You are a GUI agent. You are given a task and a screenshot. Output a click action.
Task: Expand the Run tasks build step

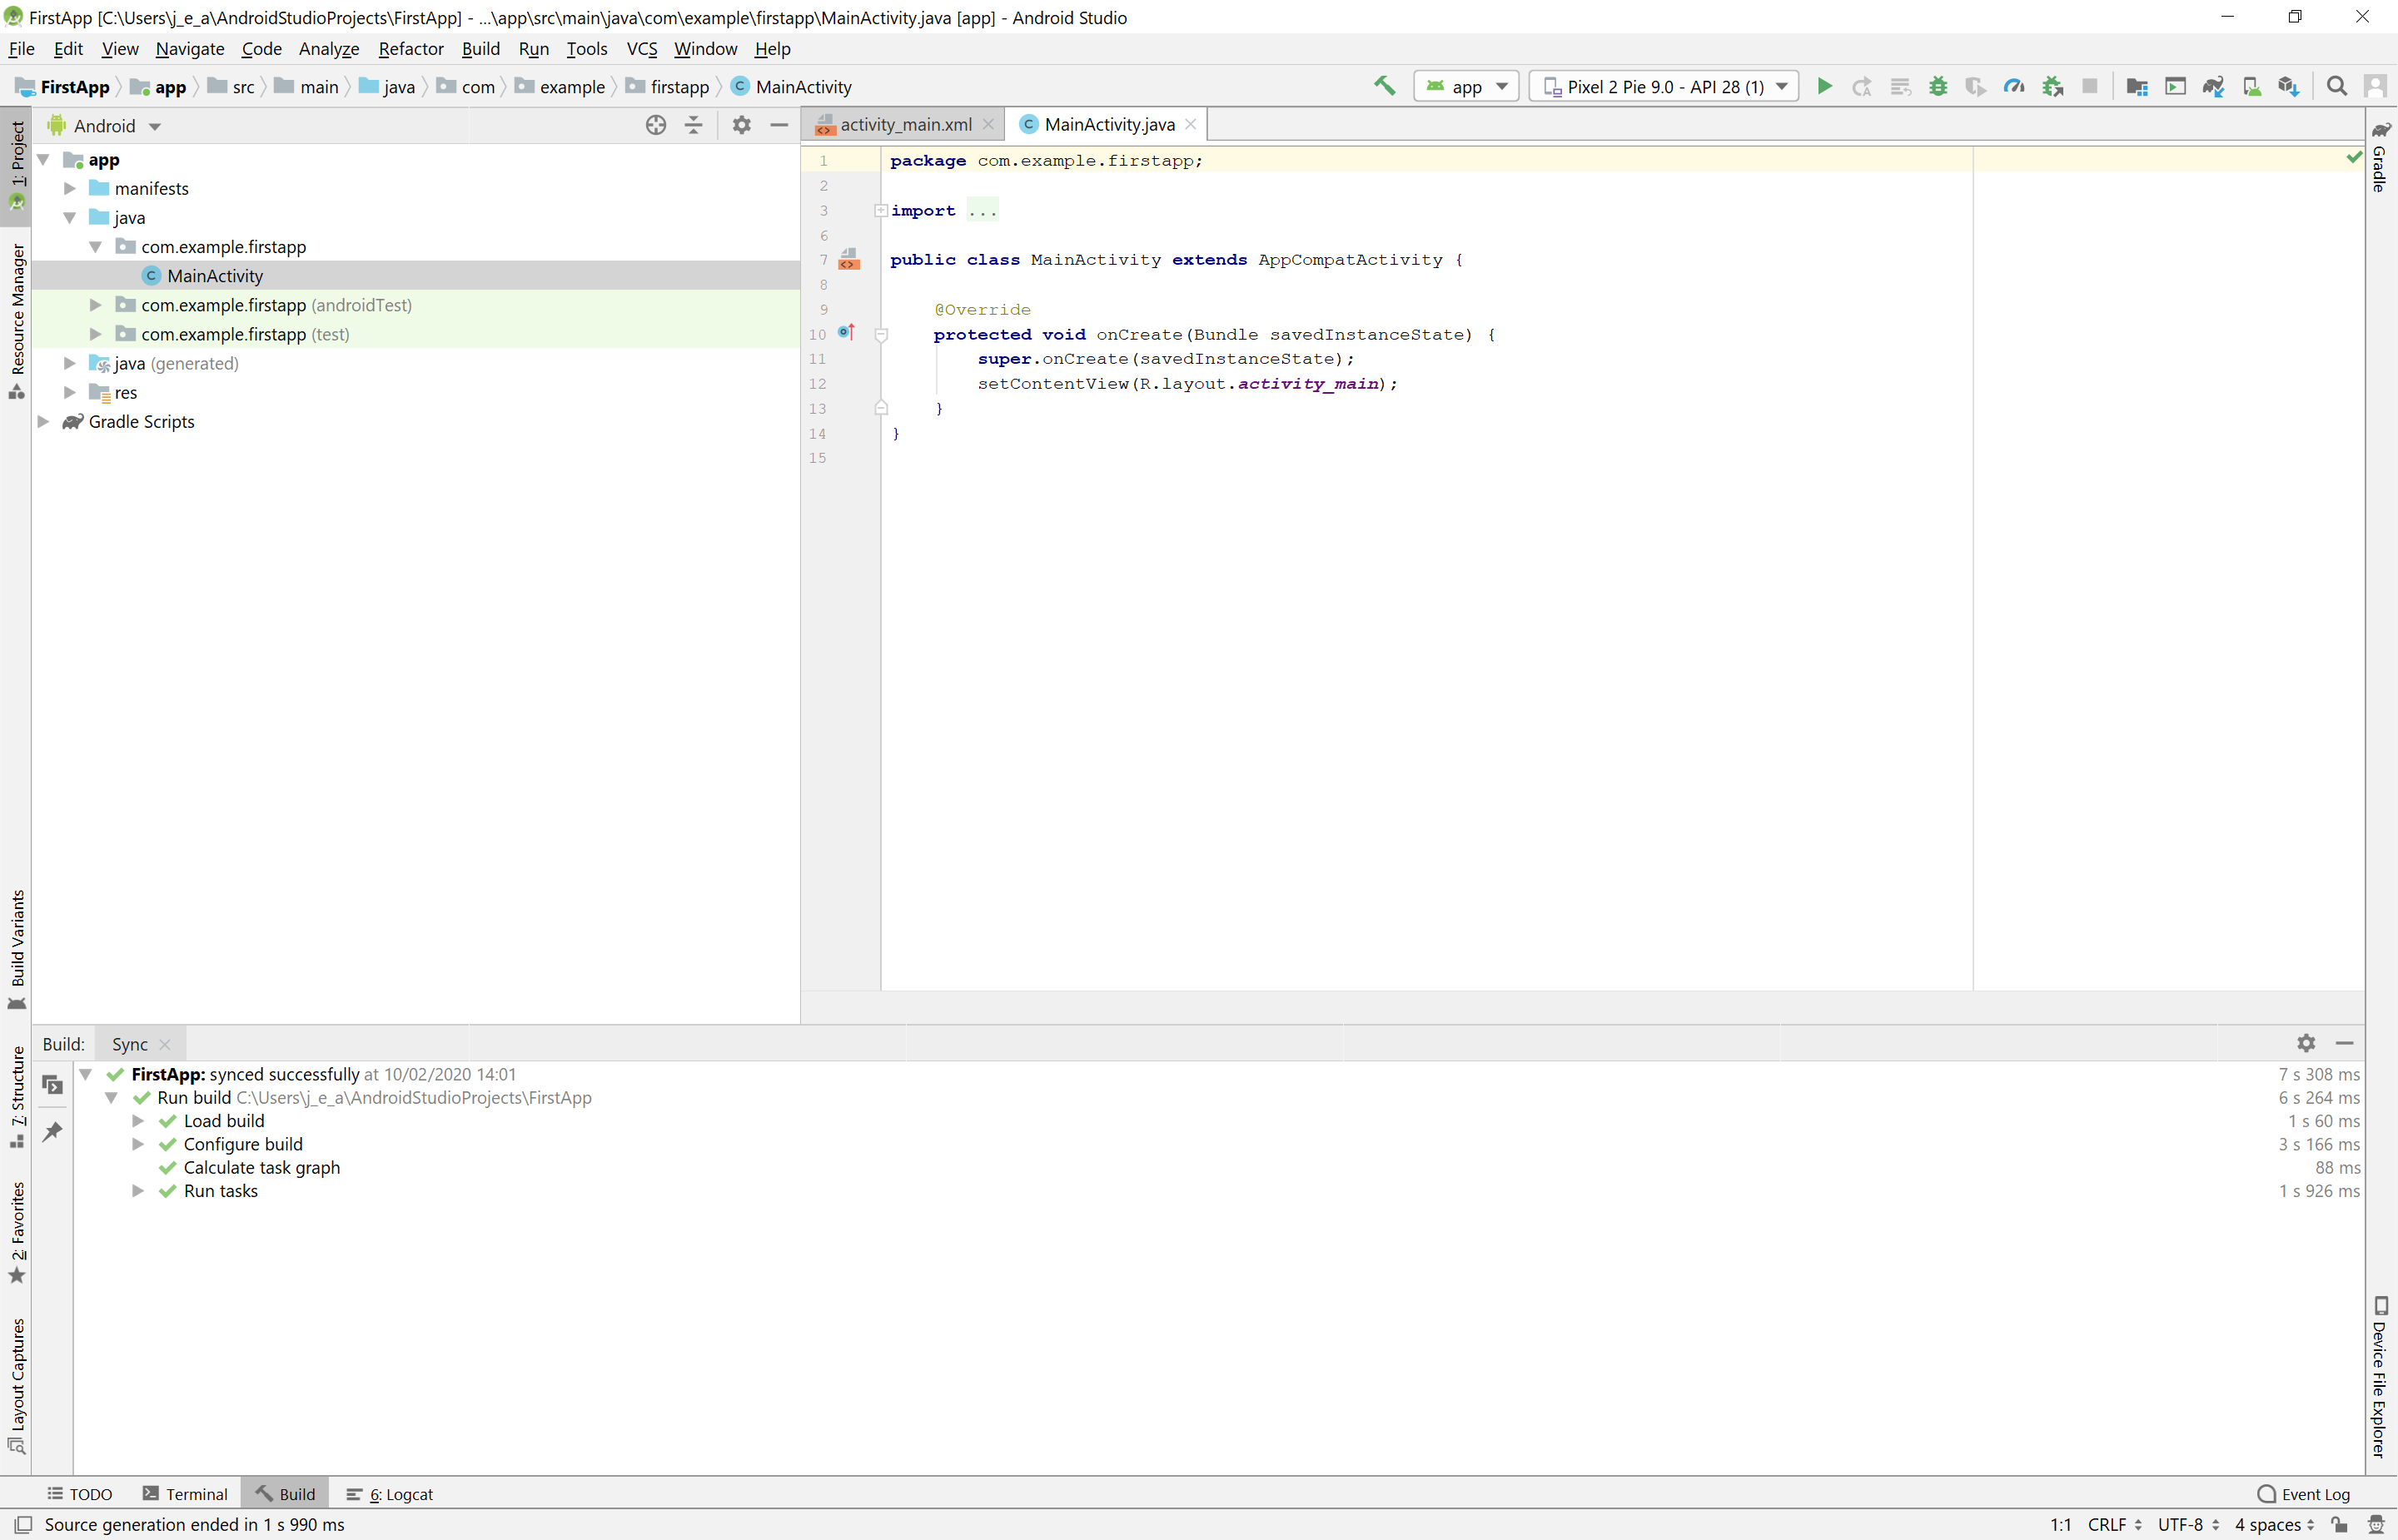tap(137, 1190)
